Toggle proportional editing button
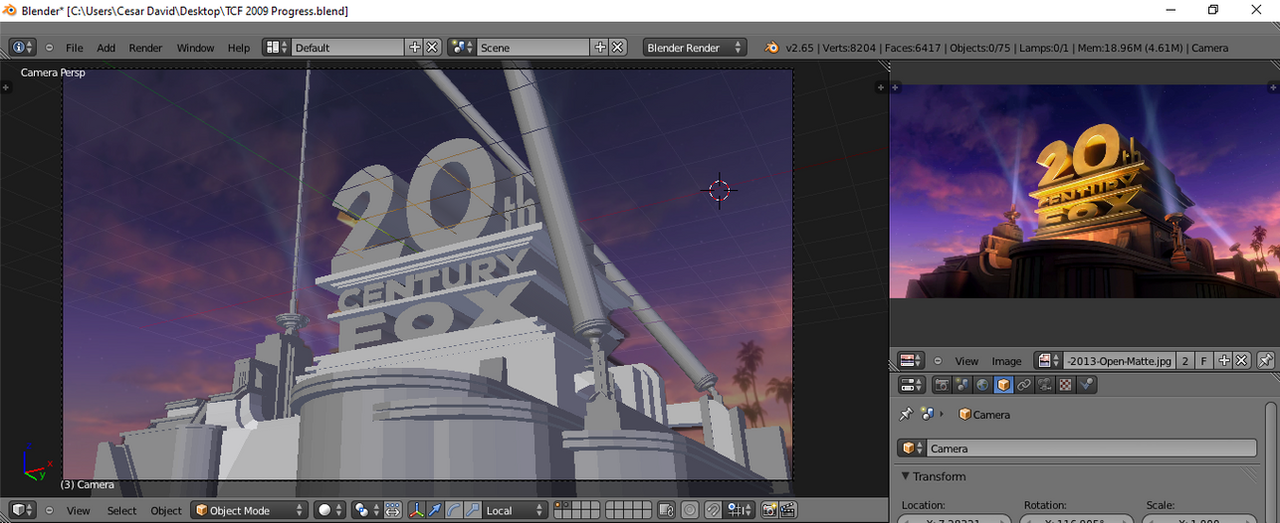 (x=690, y=510)
